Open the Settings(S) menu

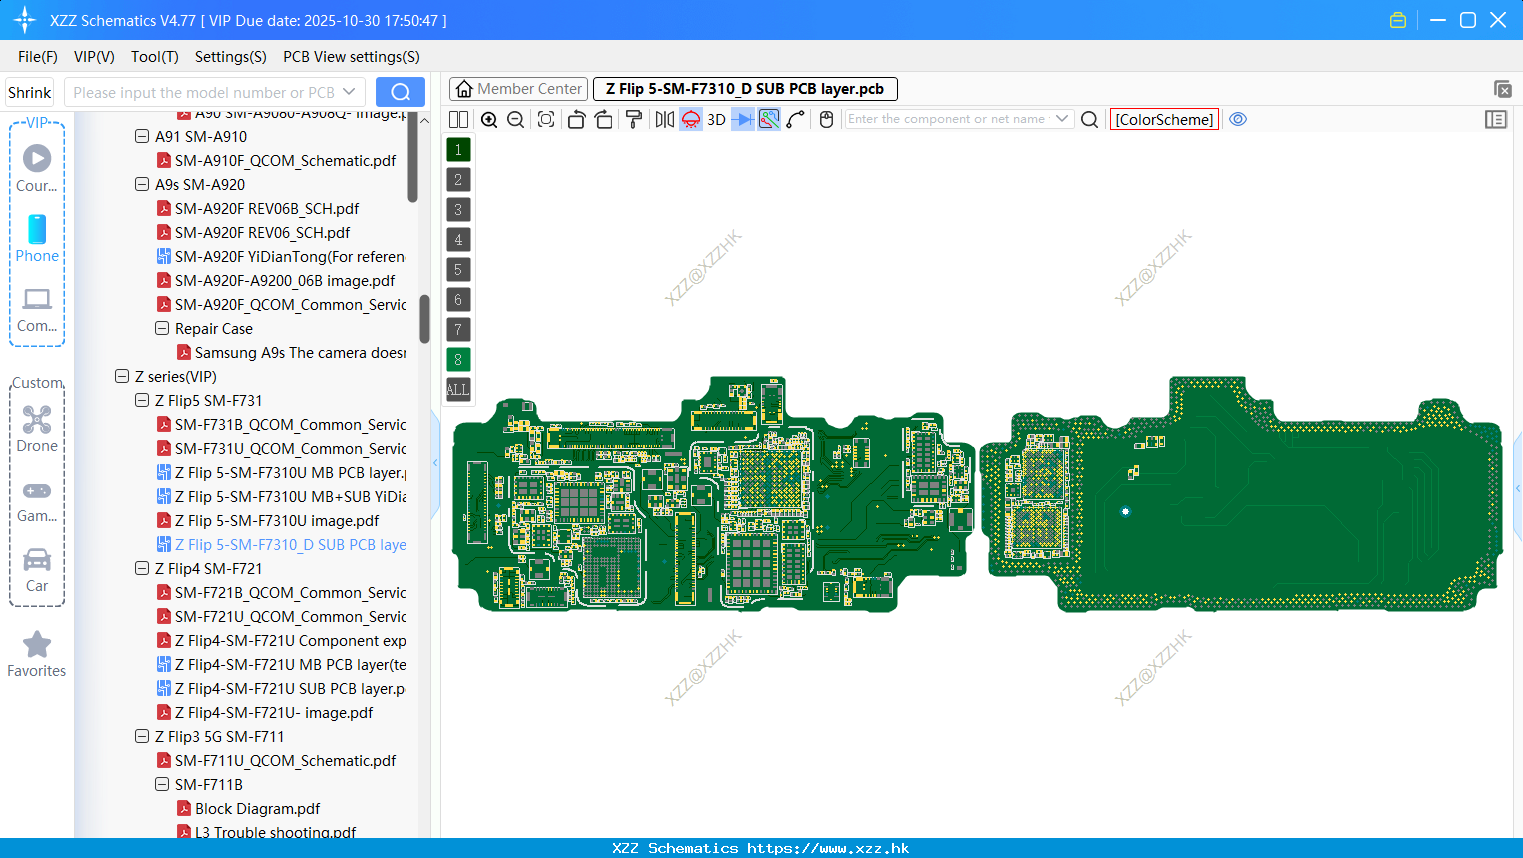coord(231,57)
